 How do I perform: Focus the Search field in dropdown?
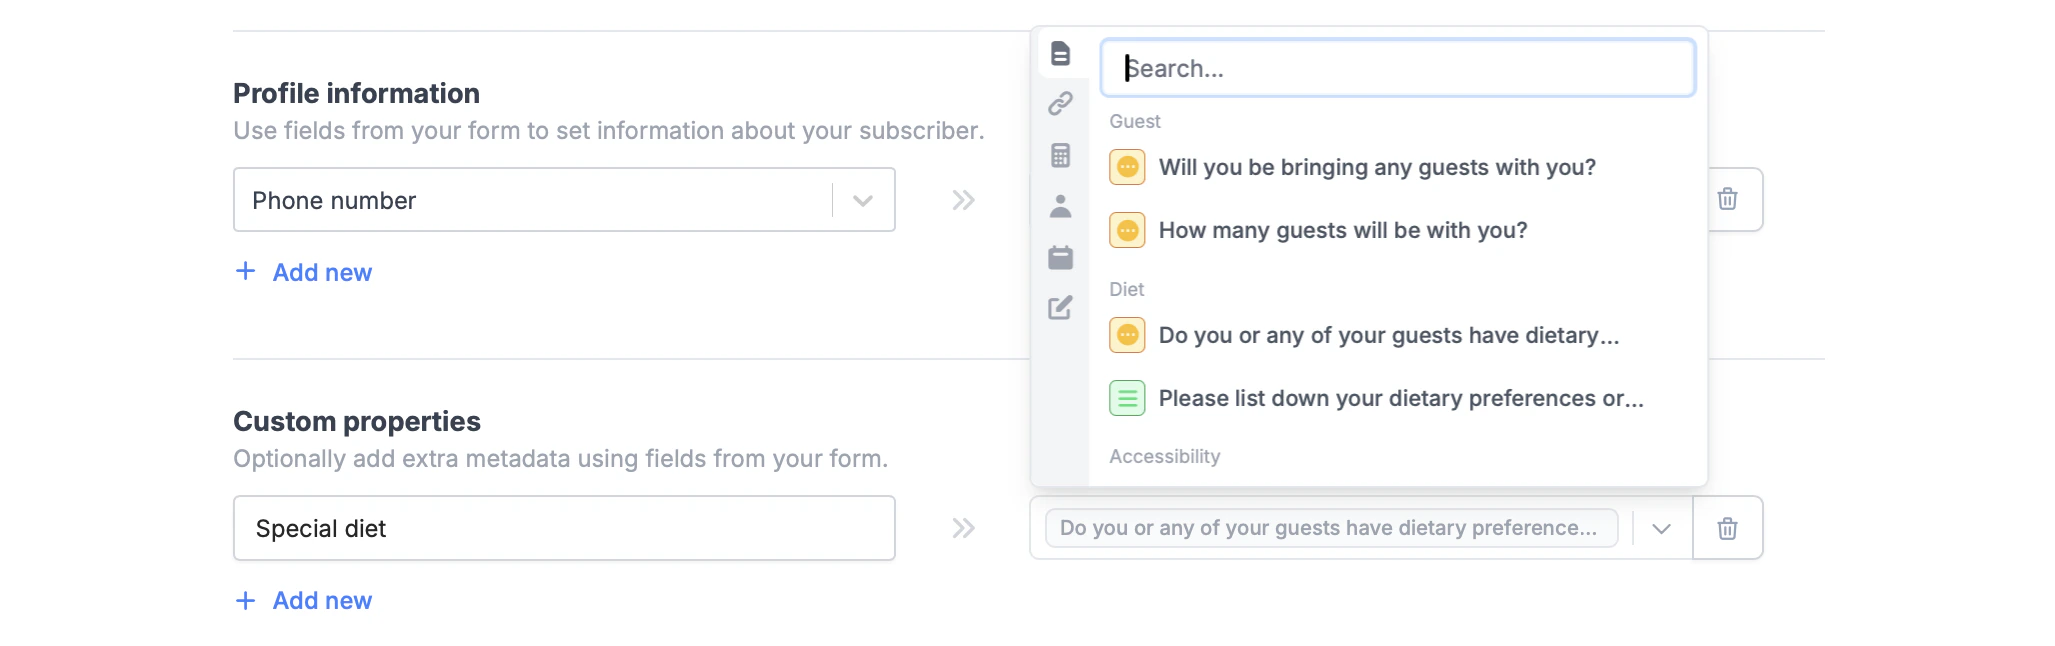click(x=1397, y=68)
